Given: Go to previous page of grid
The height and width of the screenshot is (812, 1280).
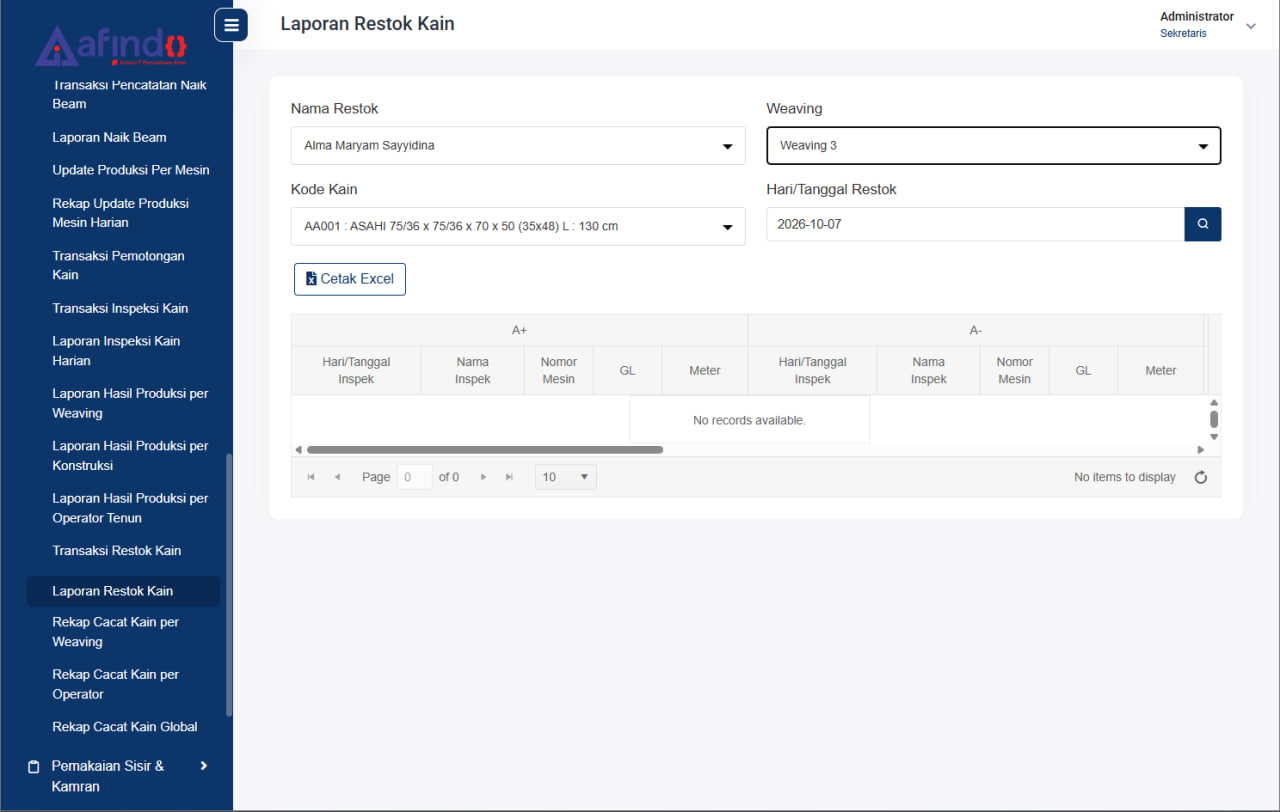Looking at the screenshot, I should tap(337, 477).
